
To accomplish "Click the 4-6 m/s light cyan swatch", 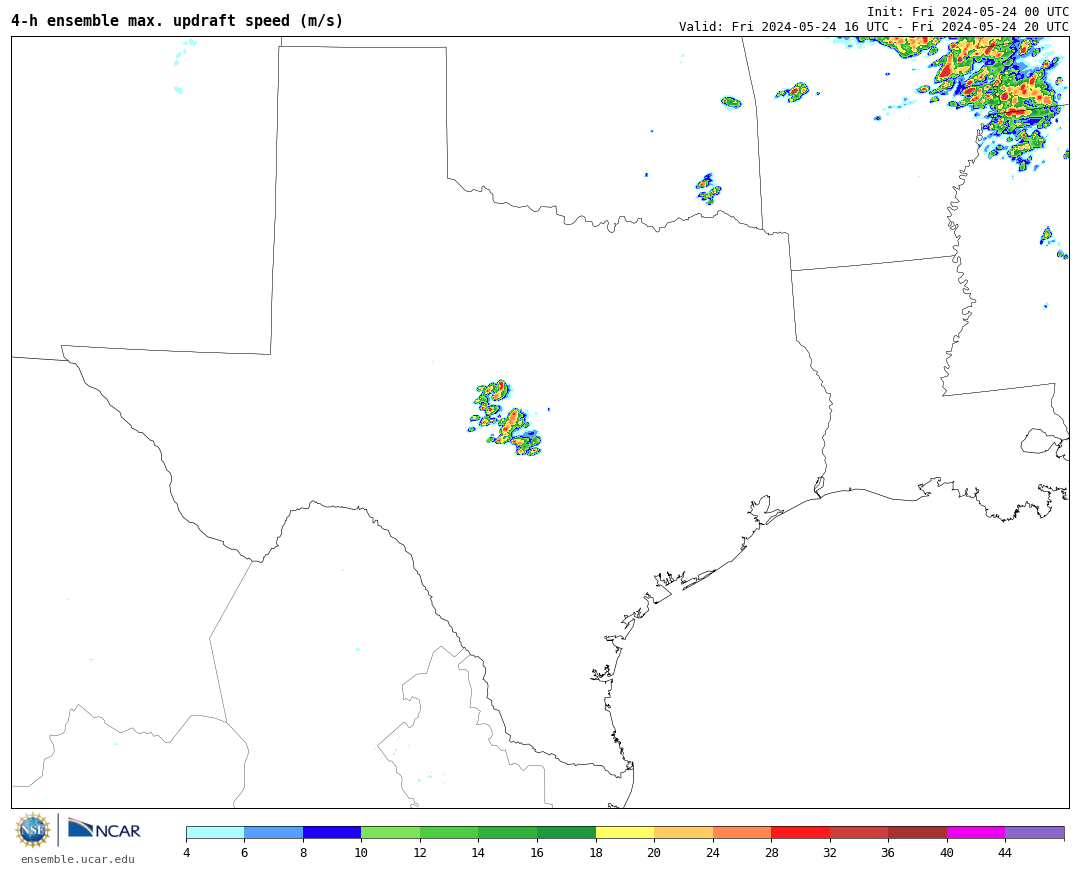I will click(215, 832).
